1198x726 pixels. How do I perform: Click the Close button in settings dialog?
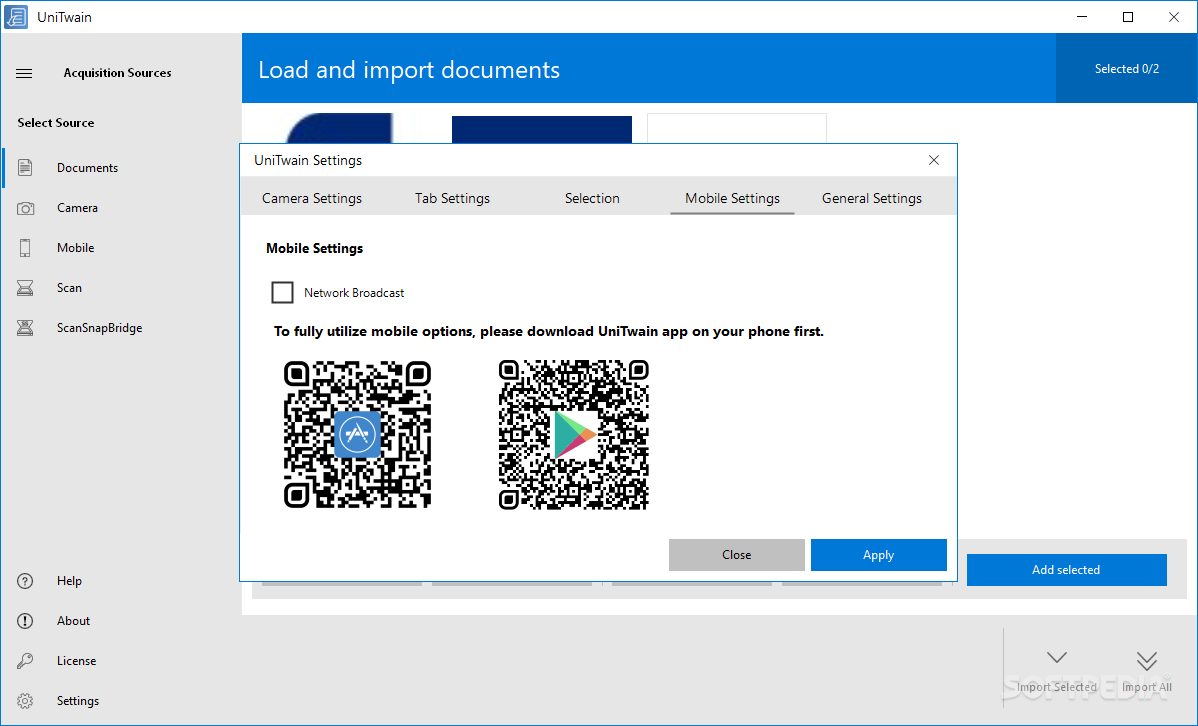(x=737, y=555)
